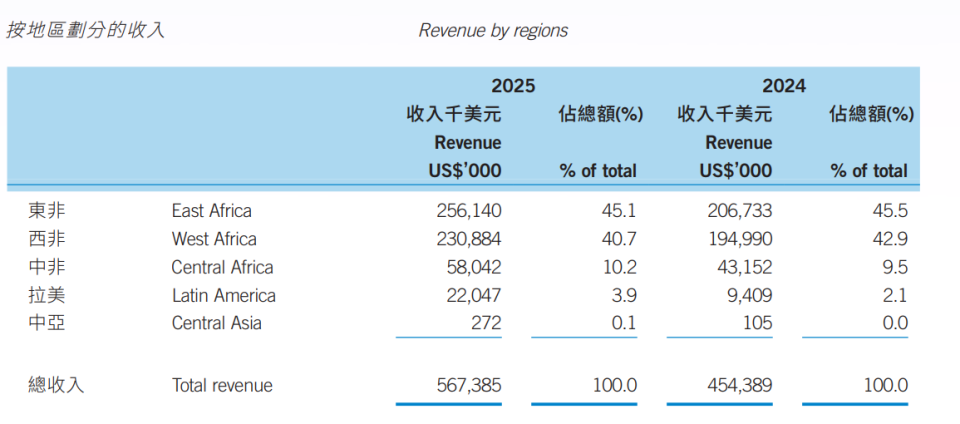This screenshot has height=424, width=960.
Task: Click the 2024 total revenue 454,389
Action: (x=739, y=385)
